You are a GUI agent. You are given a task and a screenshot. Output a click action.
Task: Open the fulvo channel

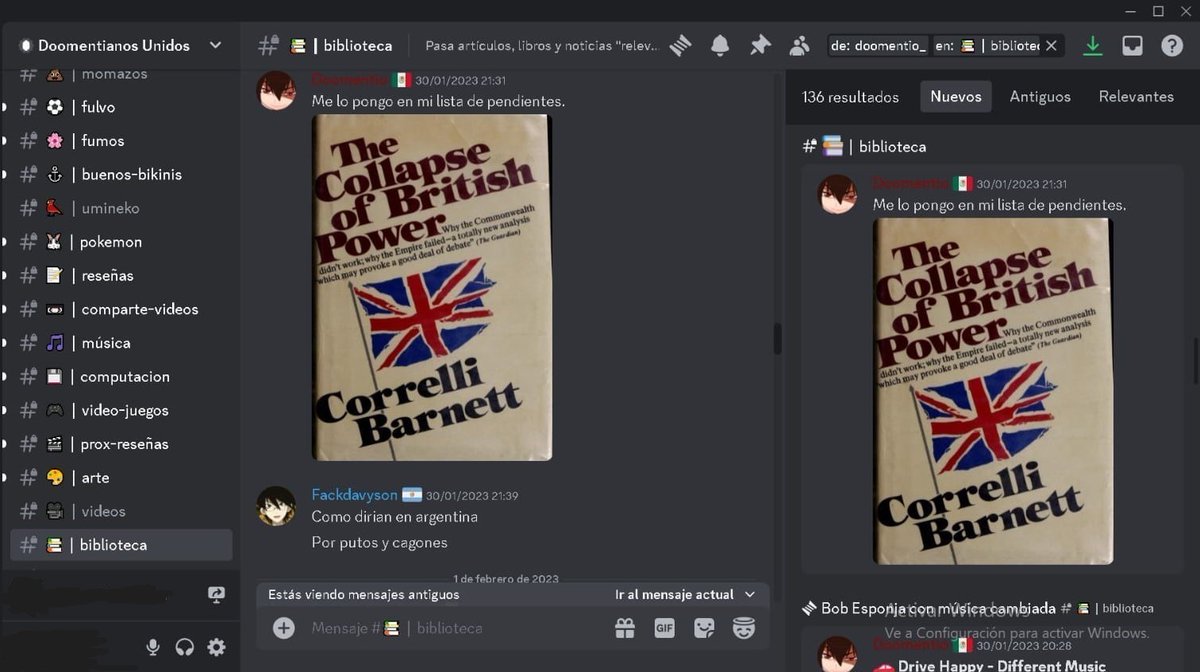[x=121, y=107]
